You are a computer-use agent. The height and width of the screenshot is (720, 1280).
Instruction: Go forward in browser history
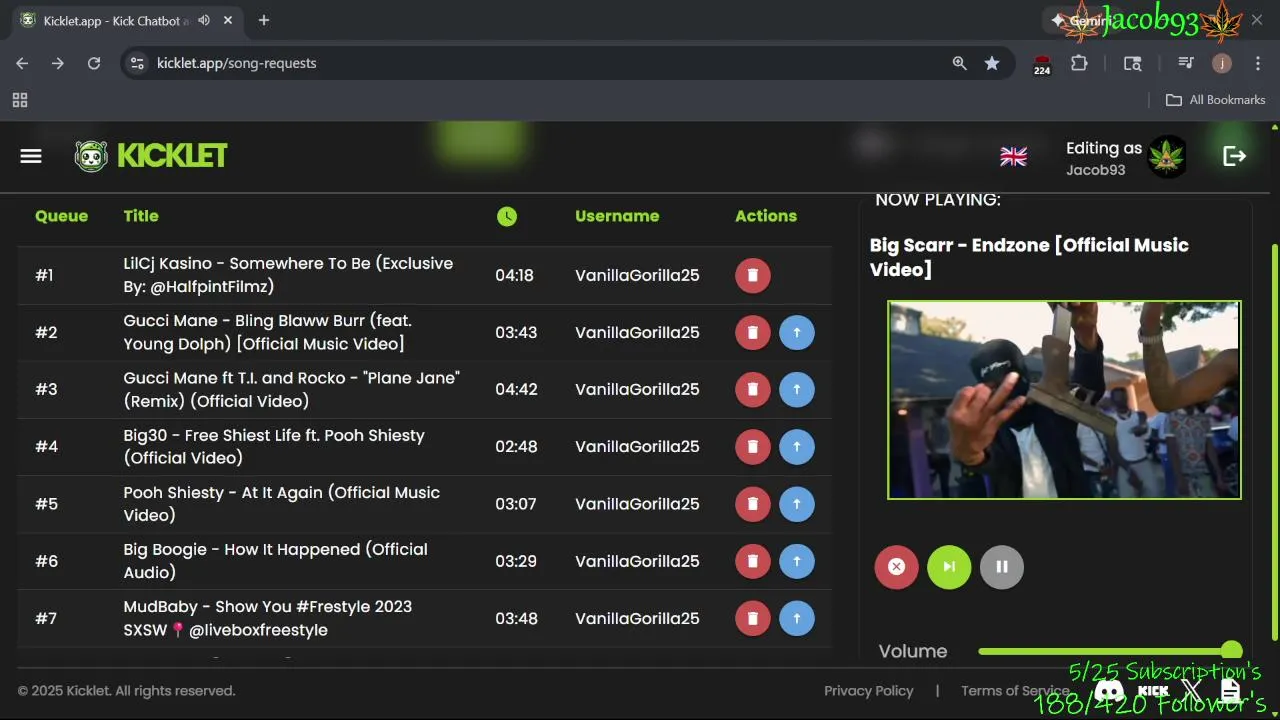pyautogui.click(x=58, y=63)
